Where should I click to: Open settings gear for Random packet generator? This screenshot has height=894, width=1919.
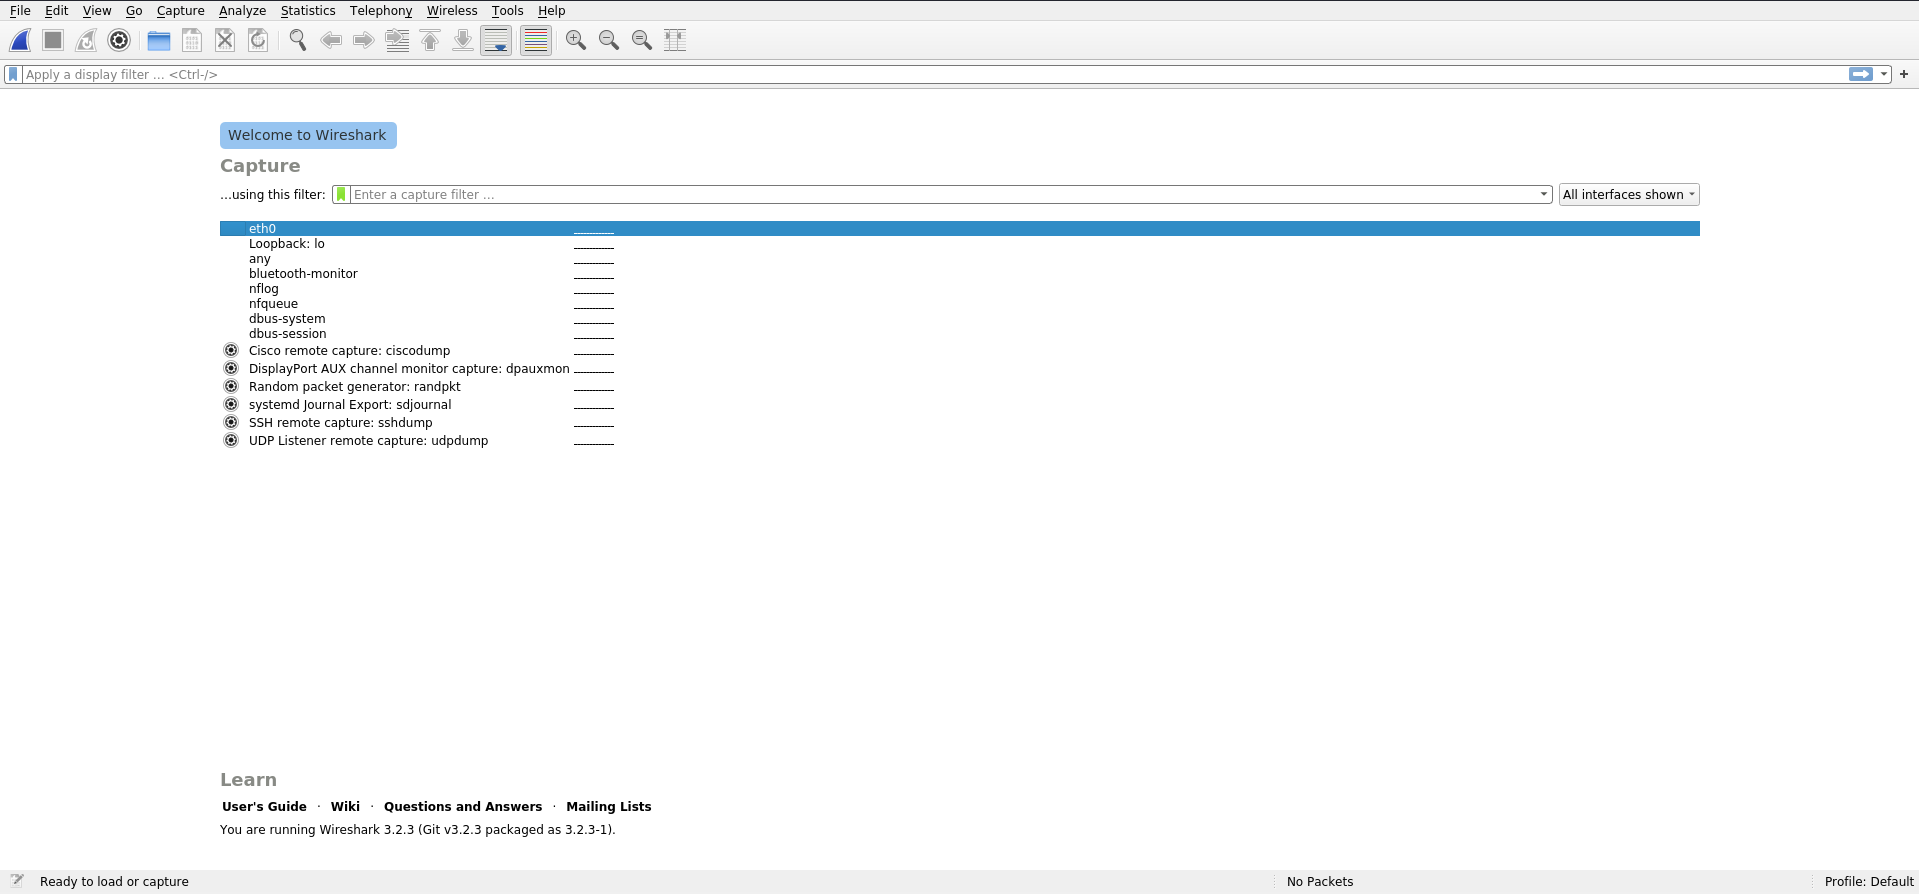(x=231, y=387)
